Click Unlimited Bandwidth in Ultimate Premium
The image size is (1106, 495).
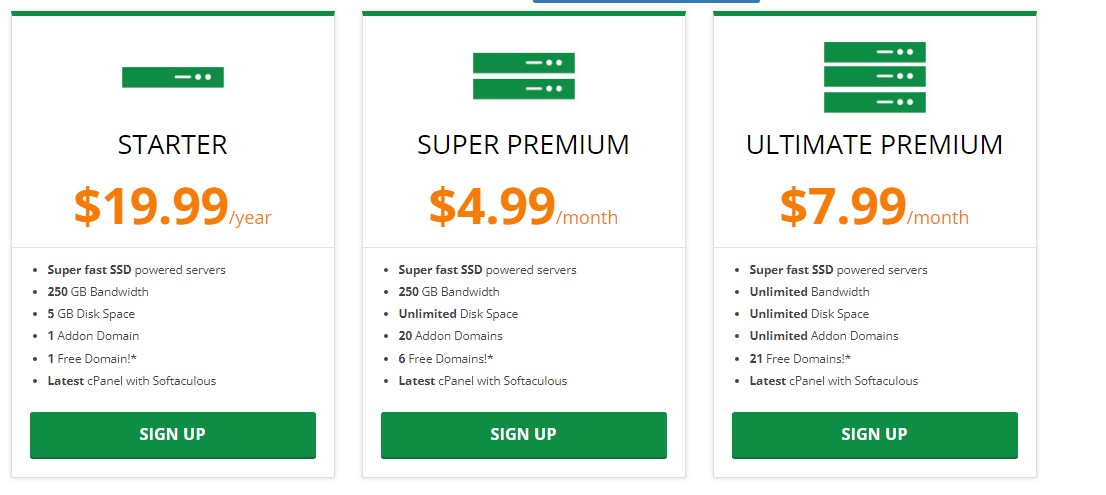pos(809,292)
